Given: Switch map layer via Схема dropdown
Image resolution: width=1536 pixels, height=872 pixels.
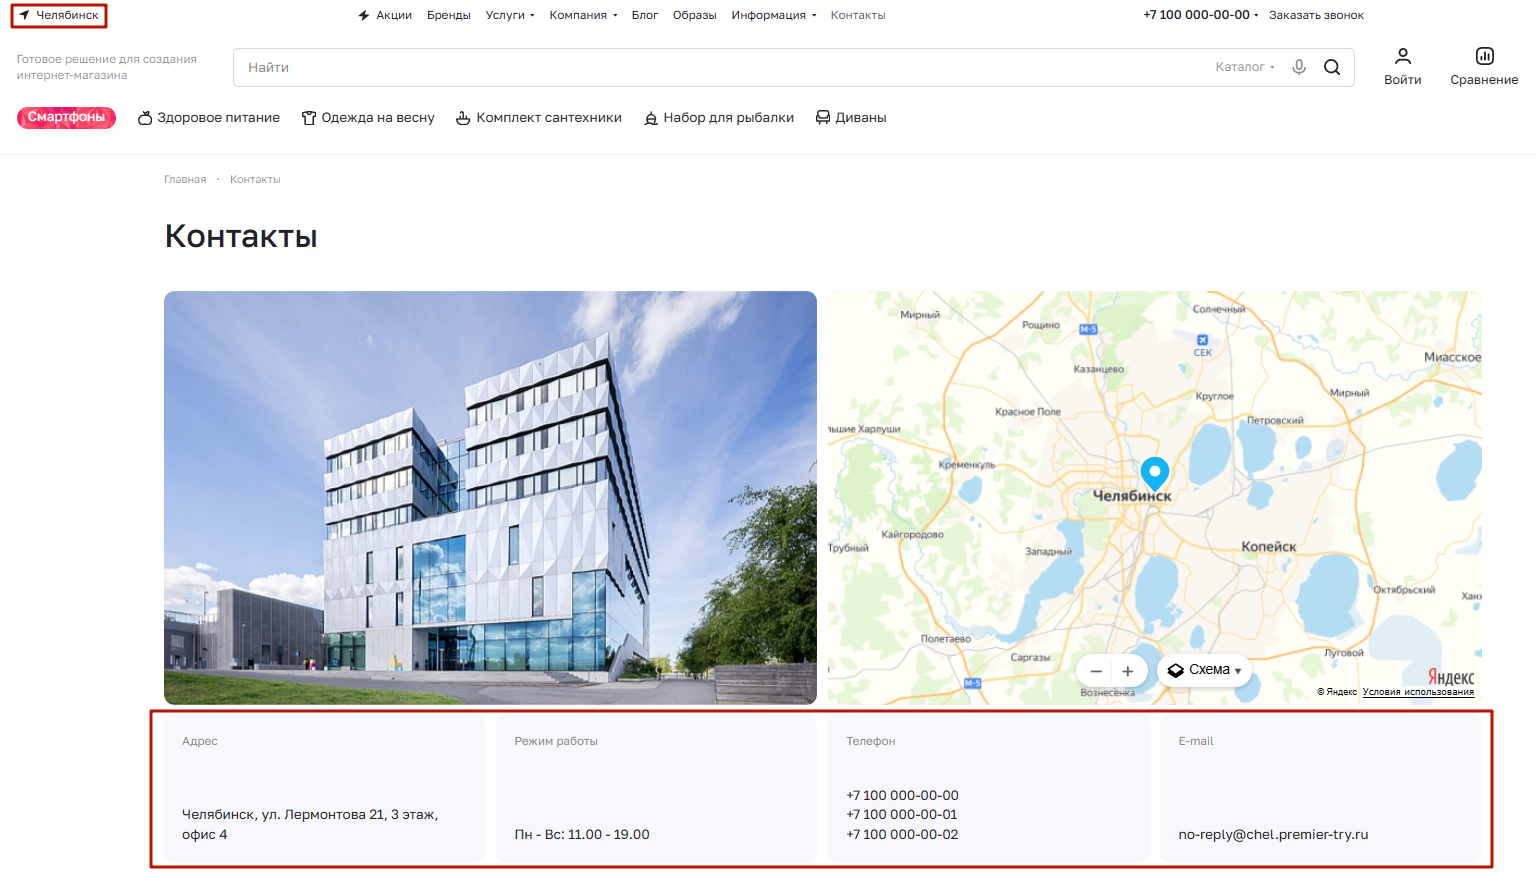Looking at the screenshot, I should tap(1205, 670).
